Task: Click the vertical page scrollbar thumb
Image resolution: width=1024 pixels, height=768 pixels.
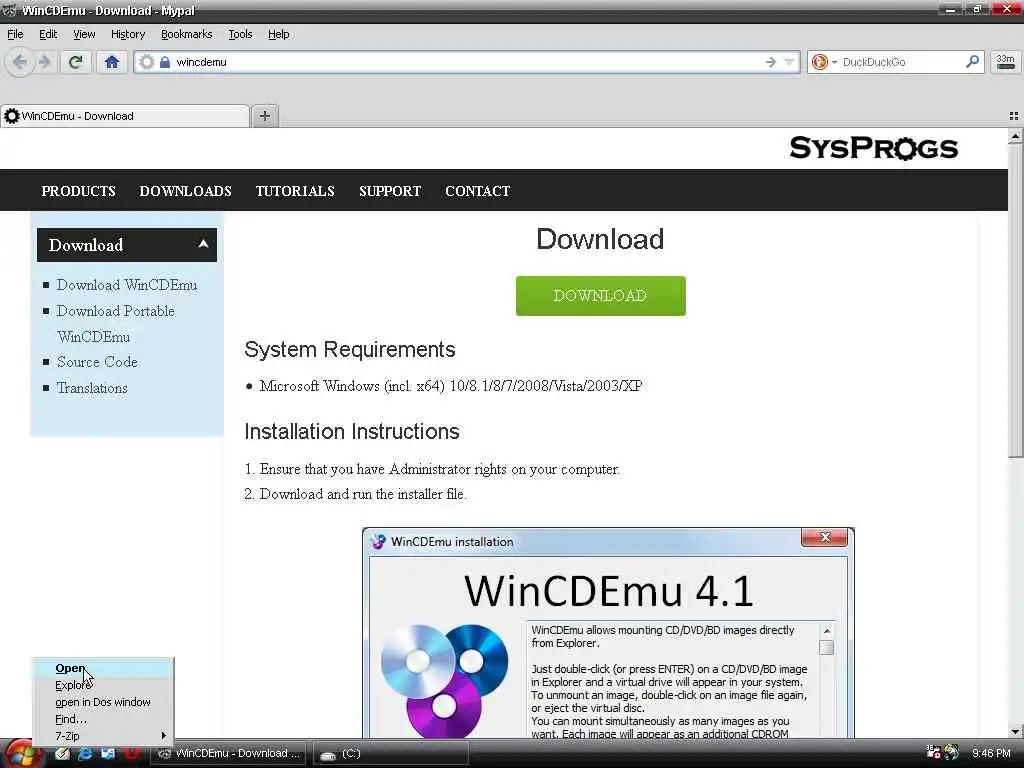Action: coord(1015,300)
